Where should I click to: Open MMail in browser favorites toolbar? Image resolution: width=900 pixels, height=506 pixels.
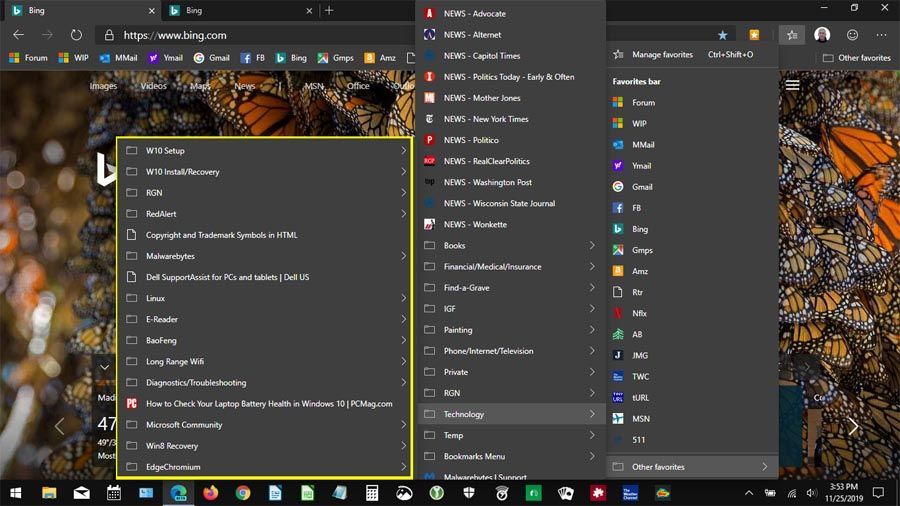(119, 58)
